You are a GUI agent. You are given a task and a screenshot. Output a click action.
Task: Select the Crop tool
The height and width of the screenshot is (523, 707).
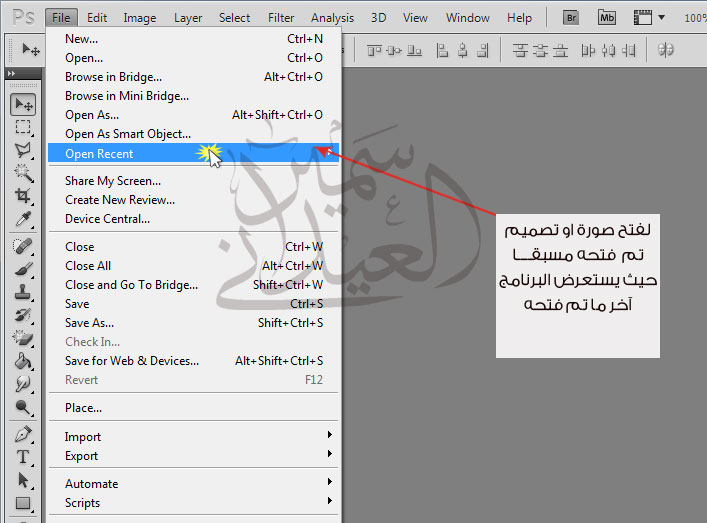23,196
